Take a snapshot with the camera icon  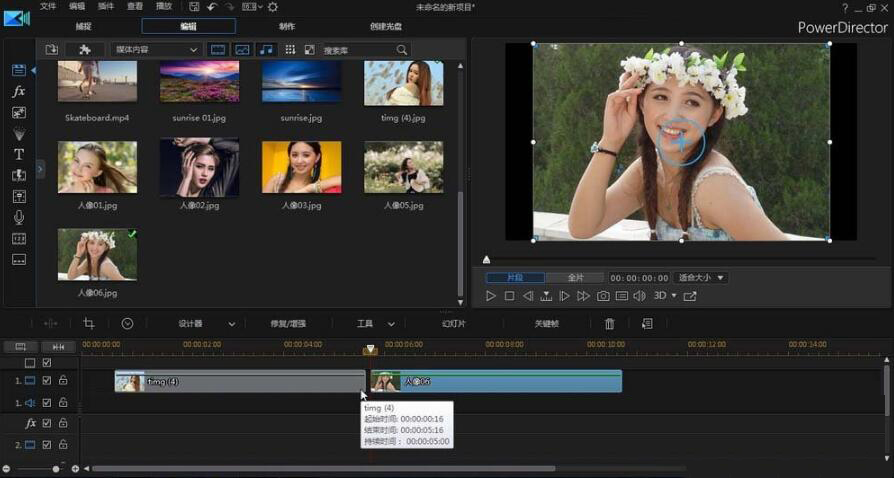603,296
